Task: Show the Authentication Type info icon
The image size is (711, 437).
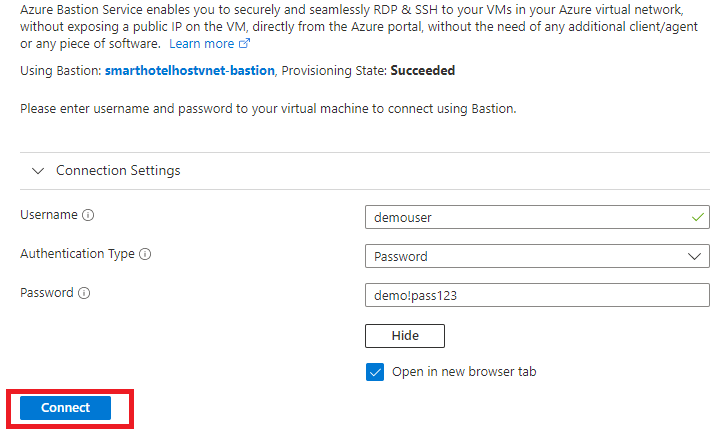Action: click(x=145, y=254)
